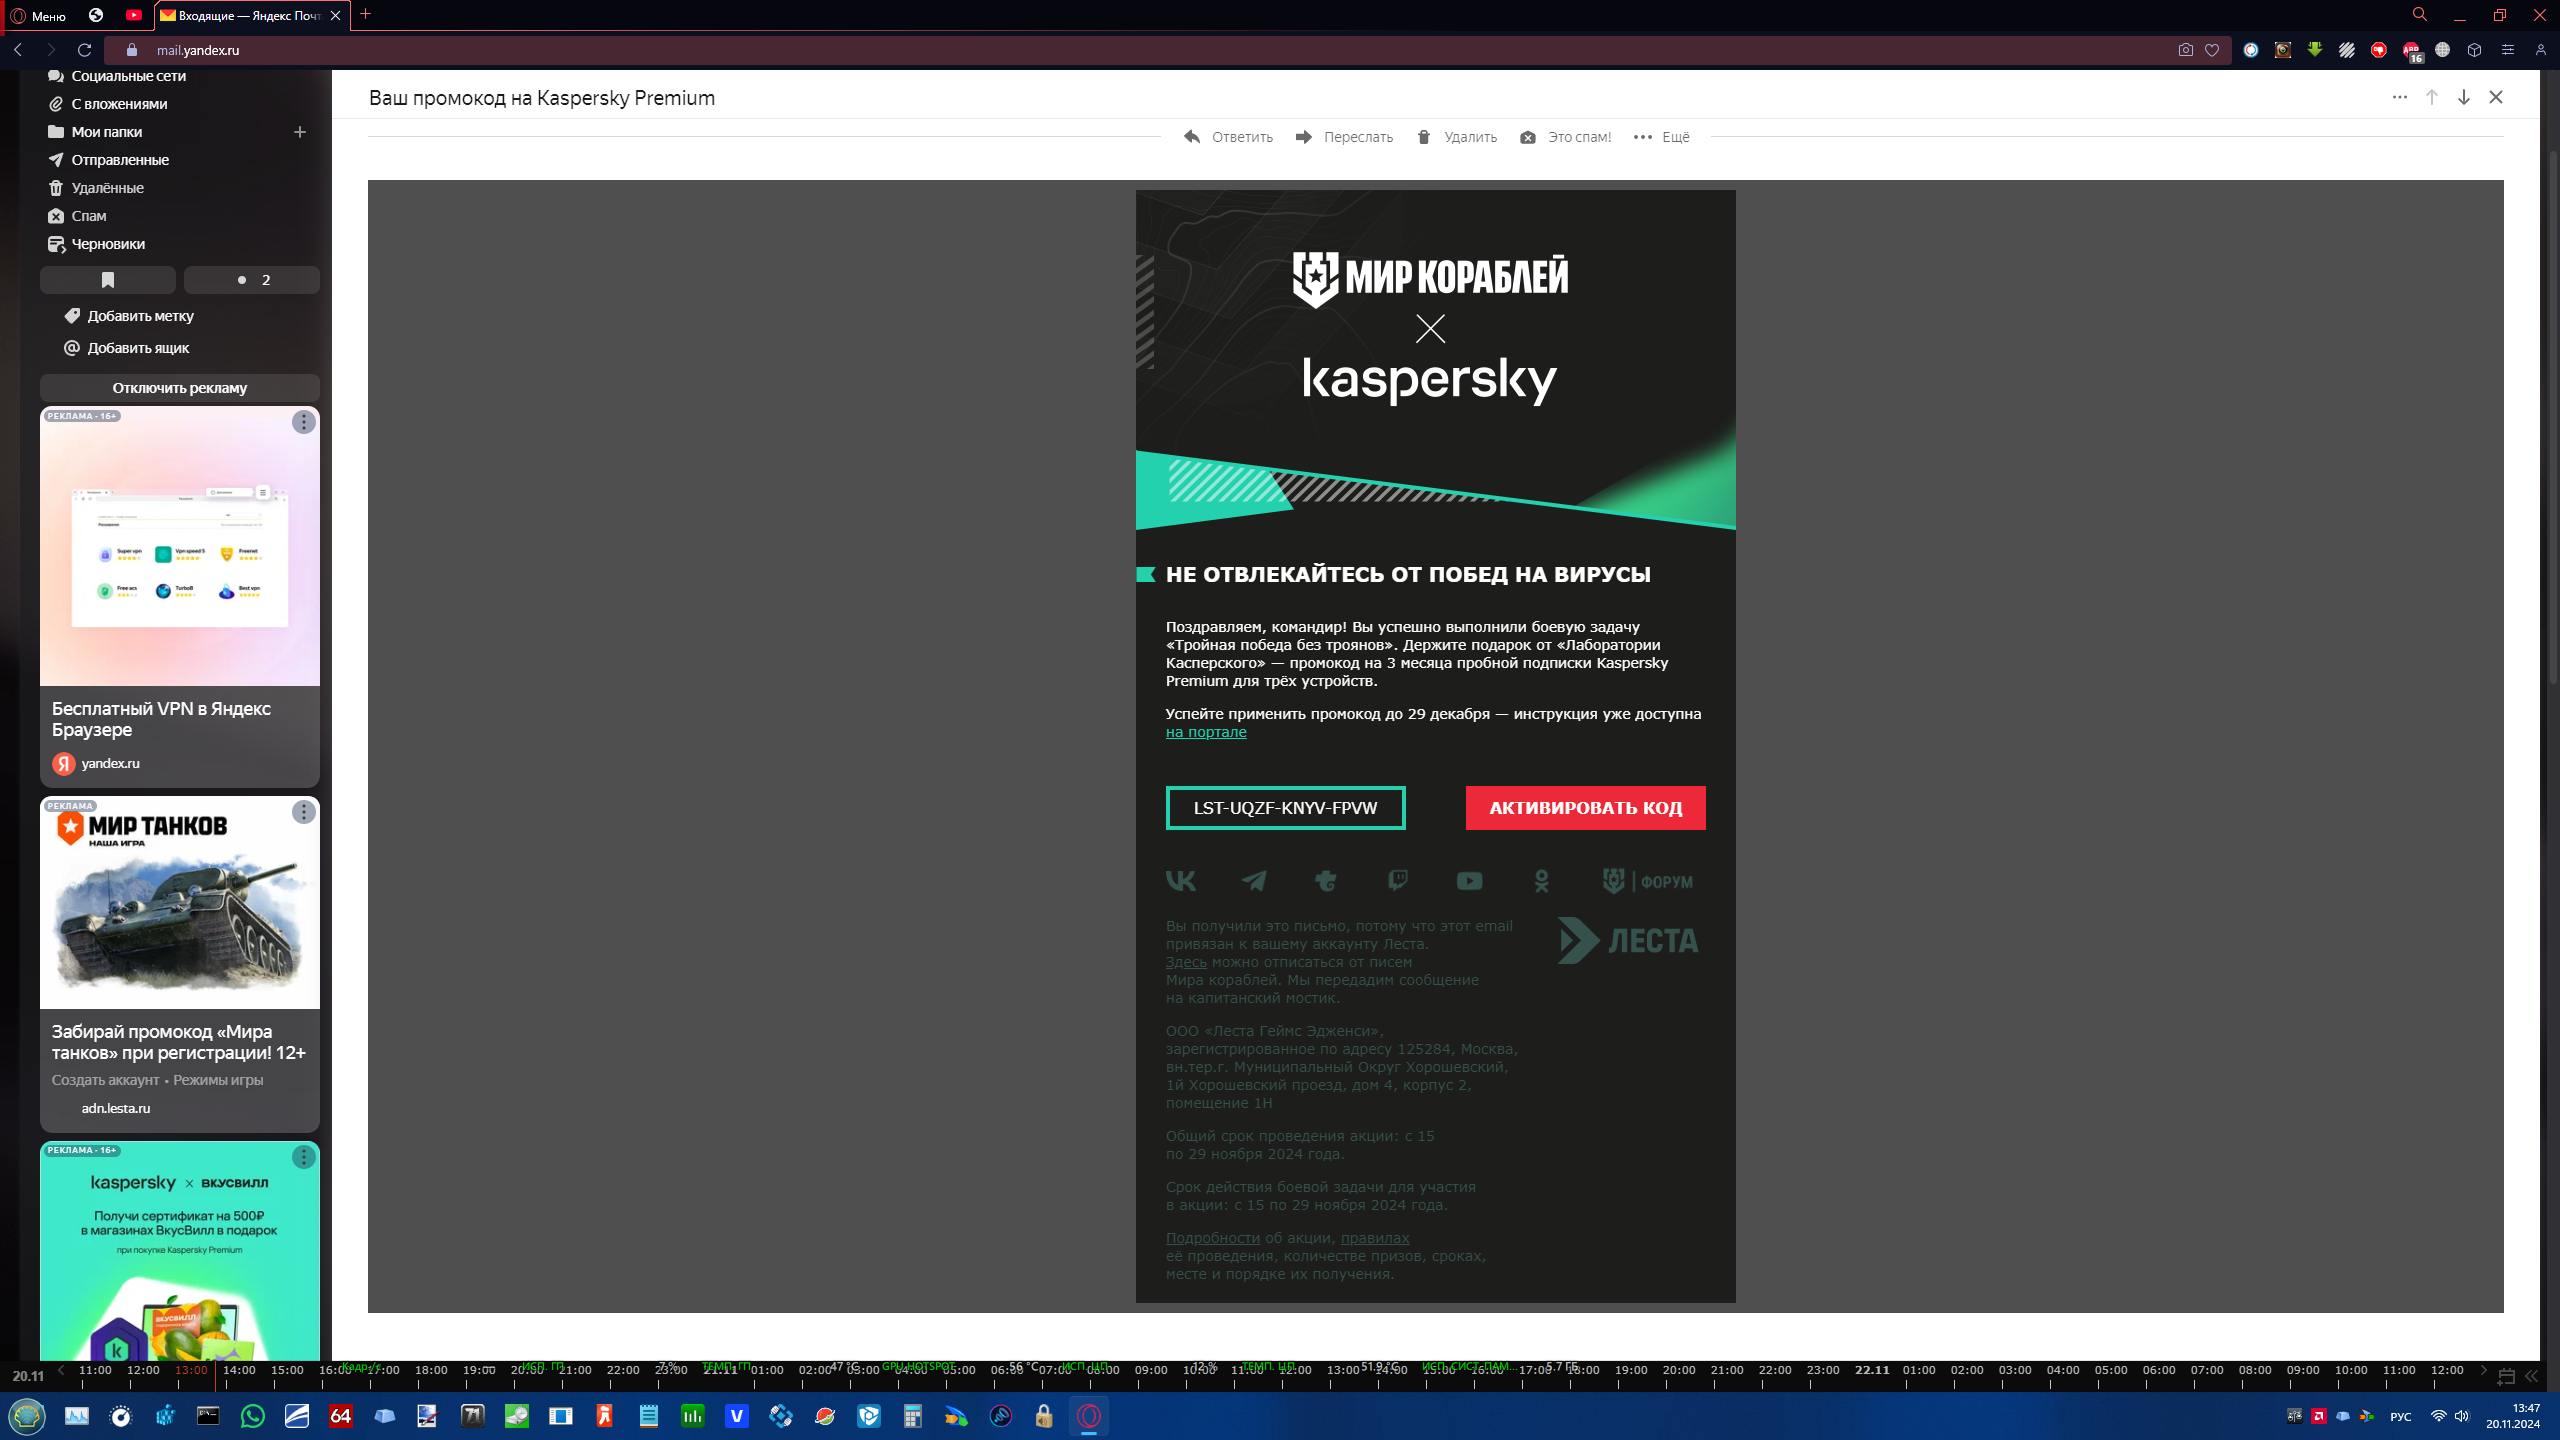Toggle the bookmark flagged filter button
2560x1440 pixels.
tap(108, 280)
